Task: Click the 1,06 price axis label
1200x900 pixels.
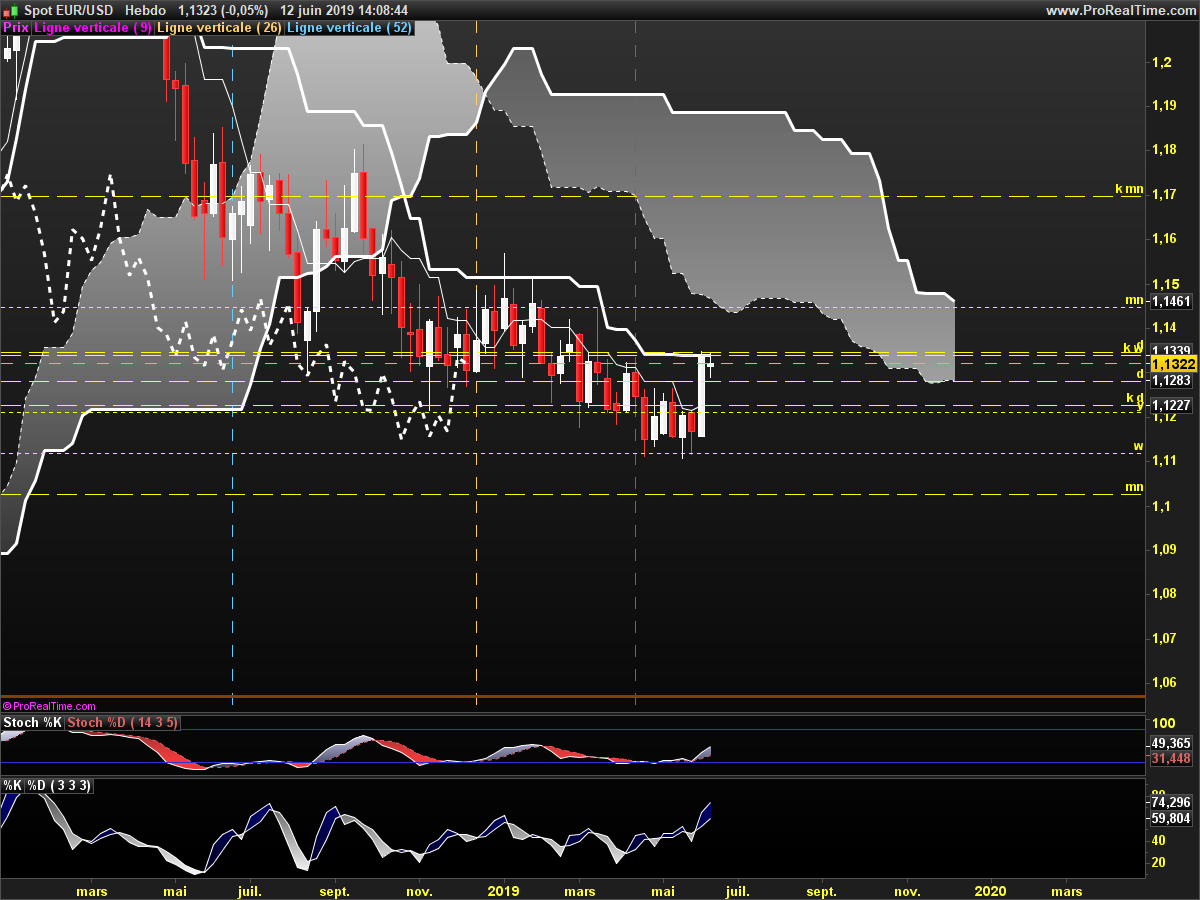Action: click(1164, 683)
